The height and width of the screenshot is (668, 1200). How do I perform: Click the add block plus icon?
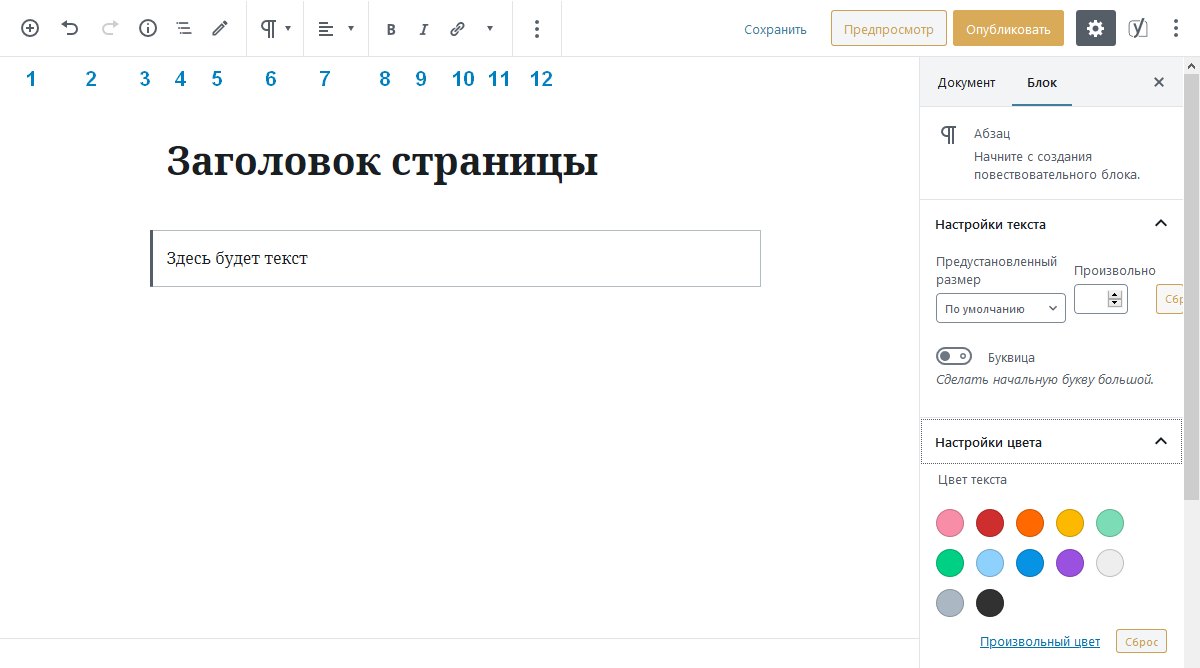(29, 28)
